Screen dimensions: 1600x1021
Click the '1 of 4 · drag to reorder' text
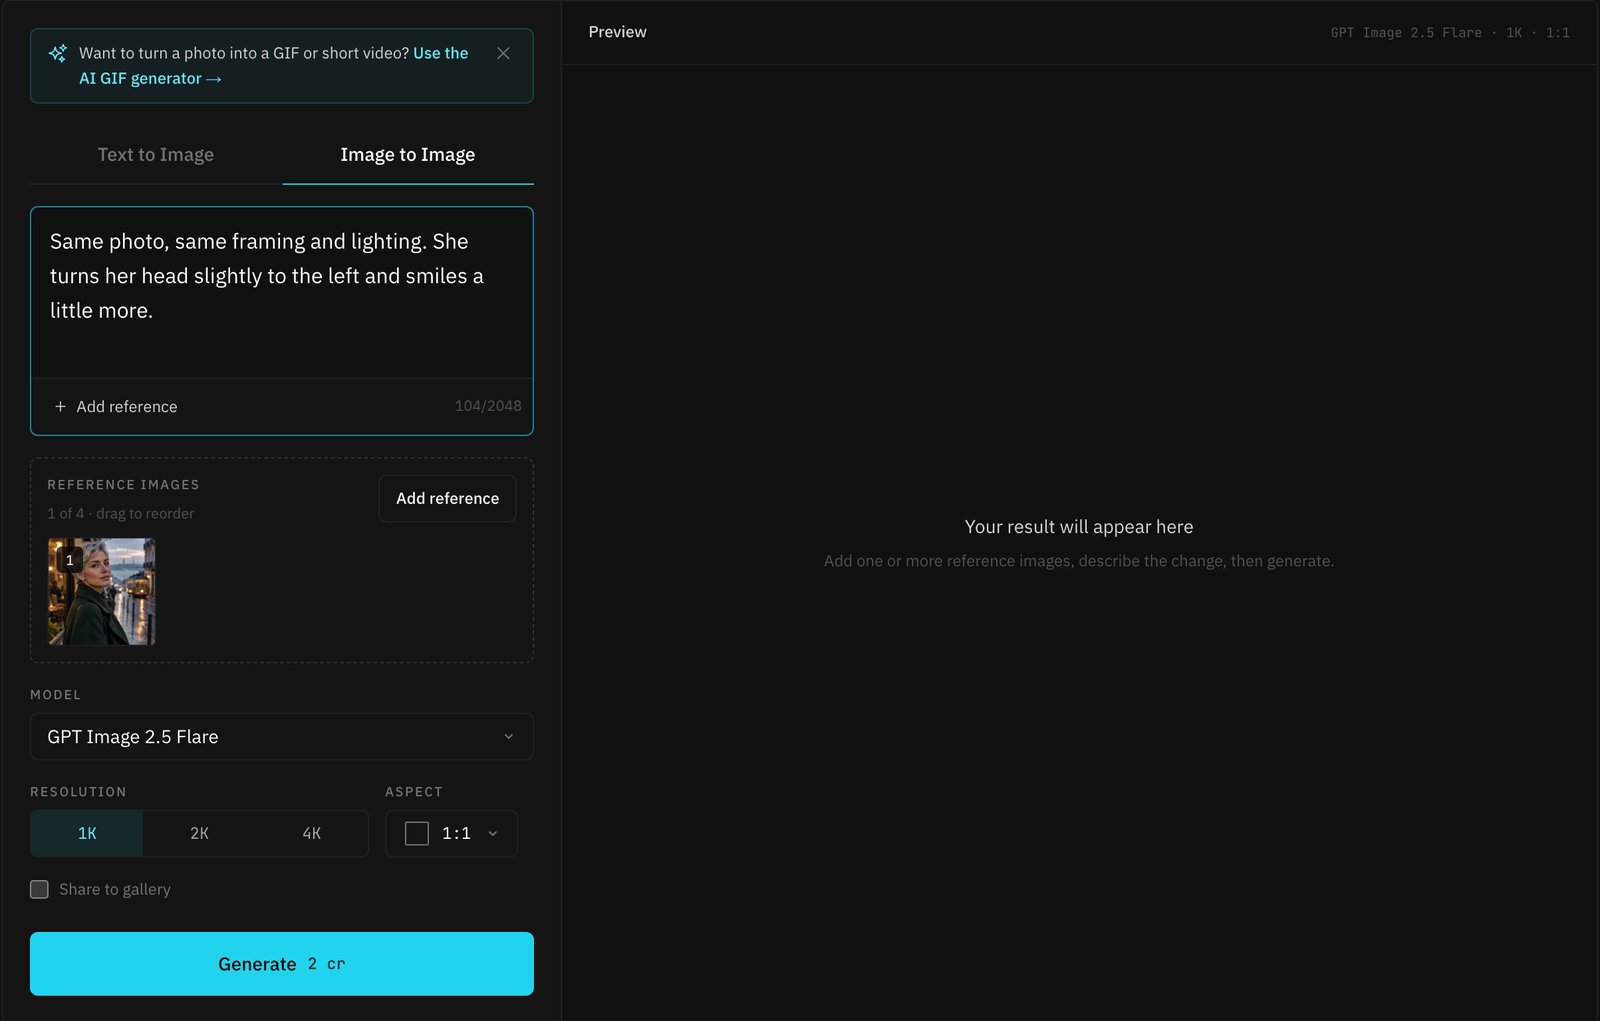tap(121, 513)
